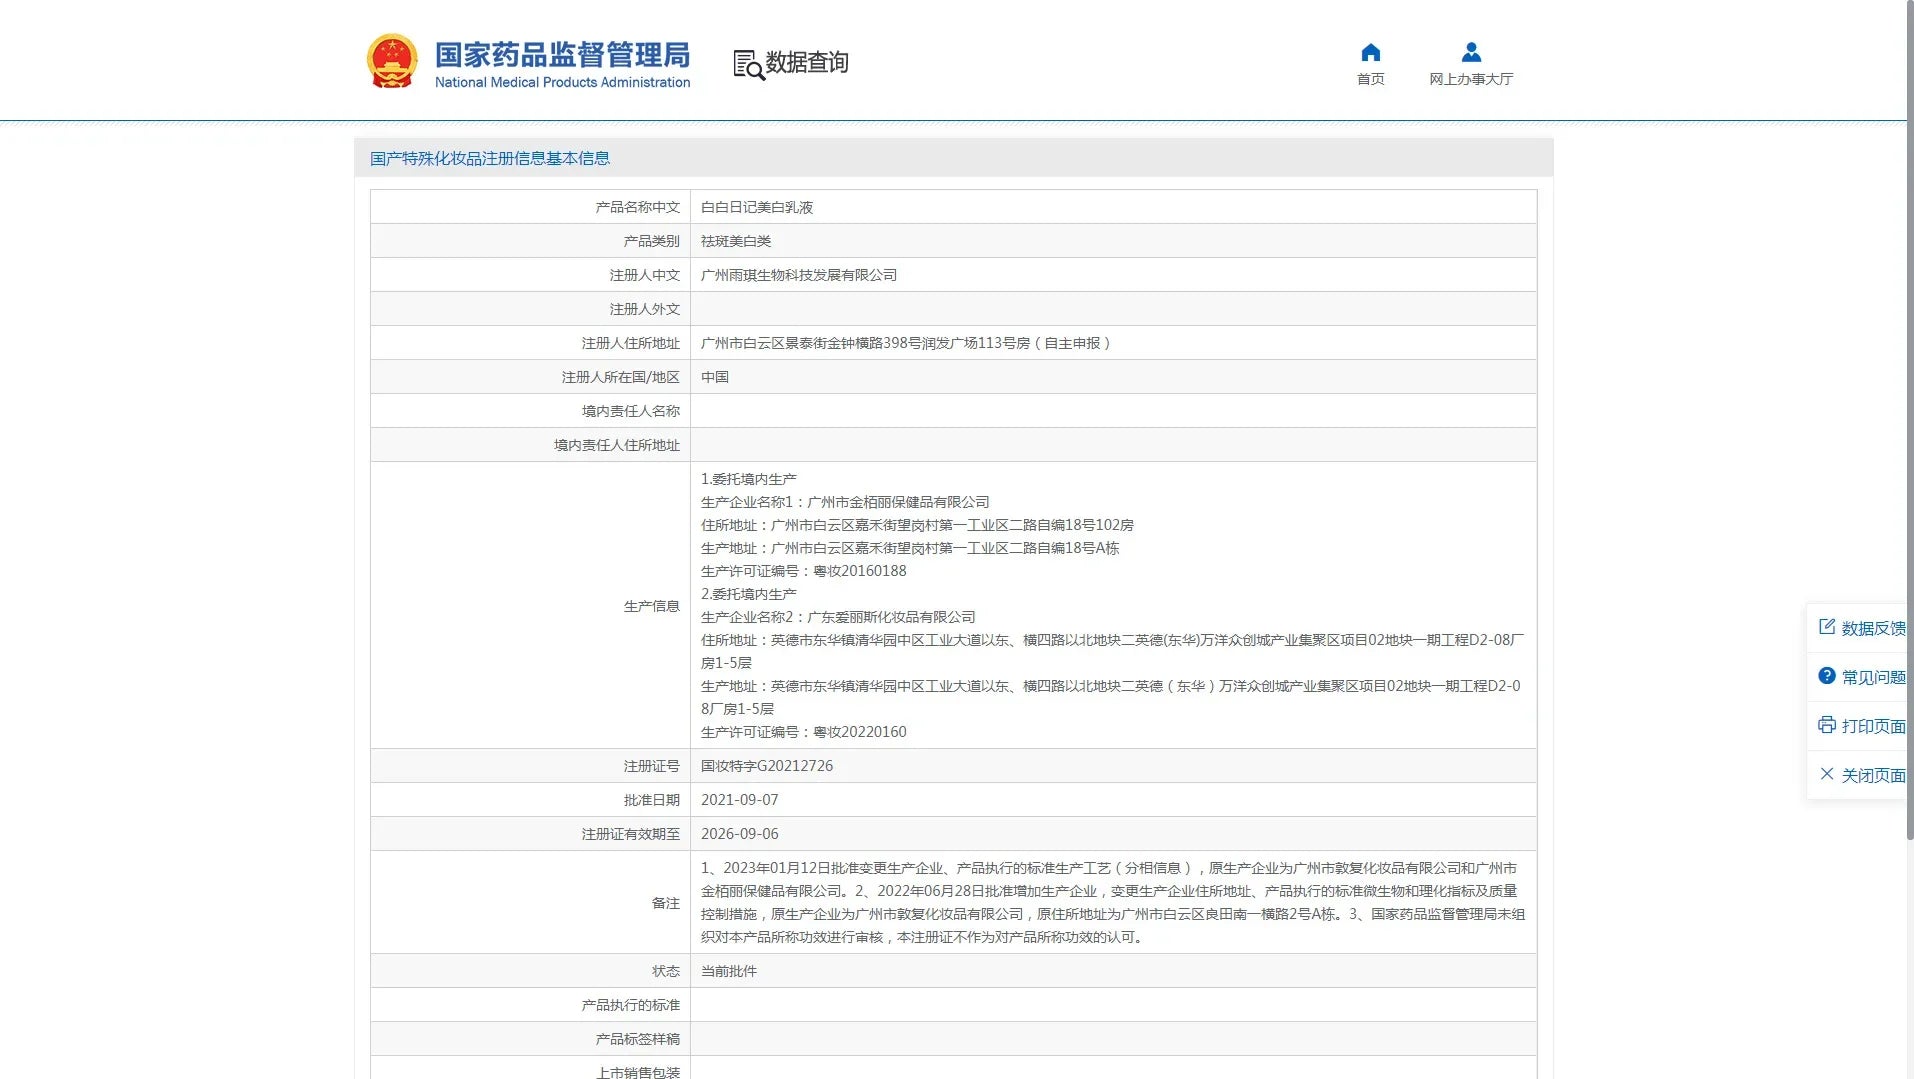Click the expiry date 2026-09-06 cell
The image size is (1914, 1079).
739,834
